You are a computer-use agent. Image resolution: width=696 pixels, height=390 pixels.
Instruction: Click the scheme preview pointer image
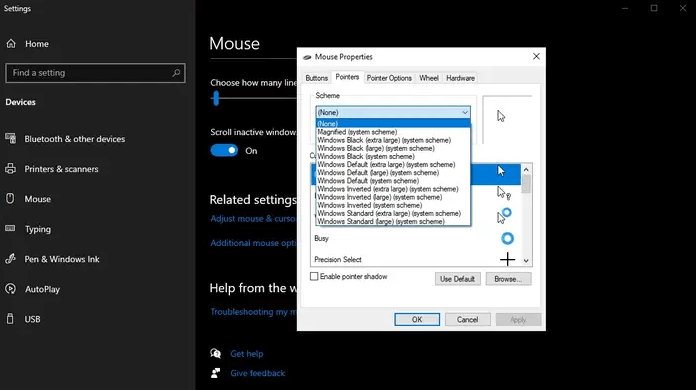pyautogui.click(x=501, y=116)
